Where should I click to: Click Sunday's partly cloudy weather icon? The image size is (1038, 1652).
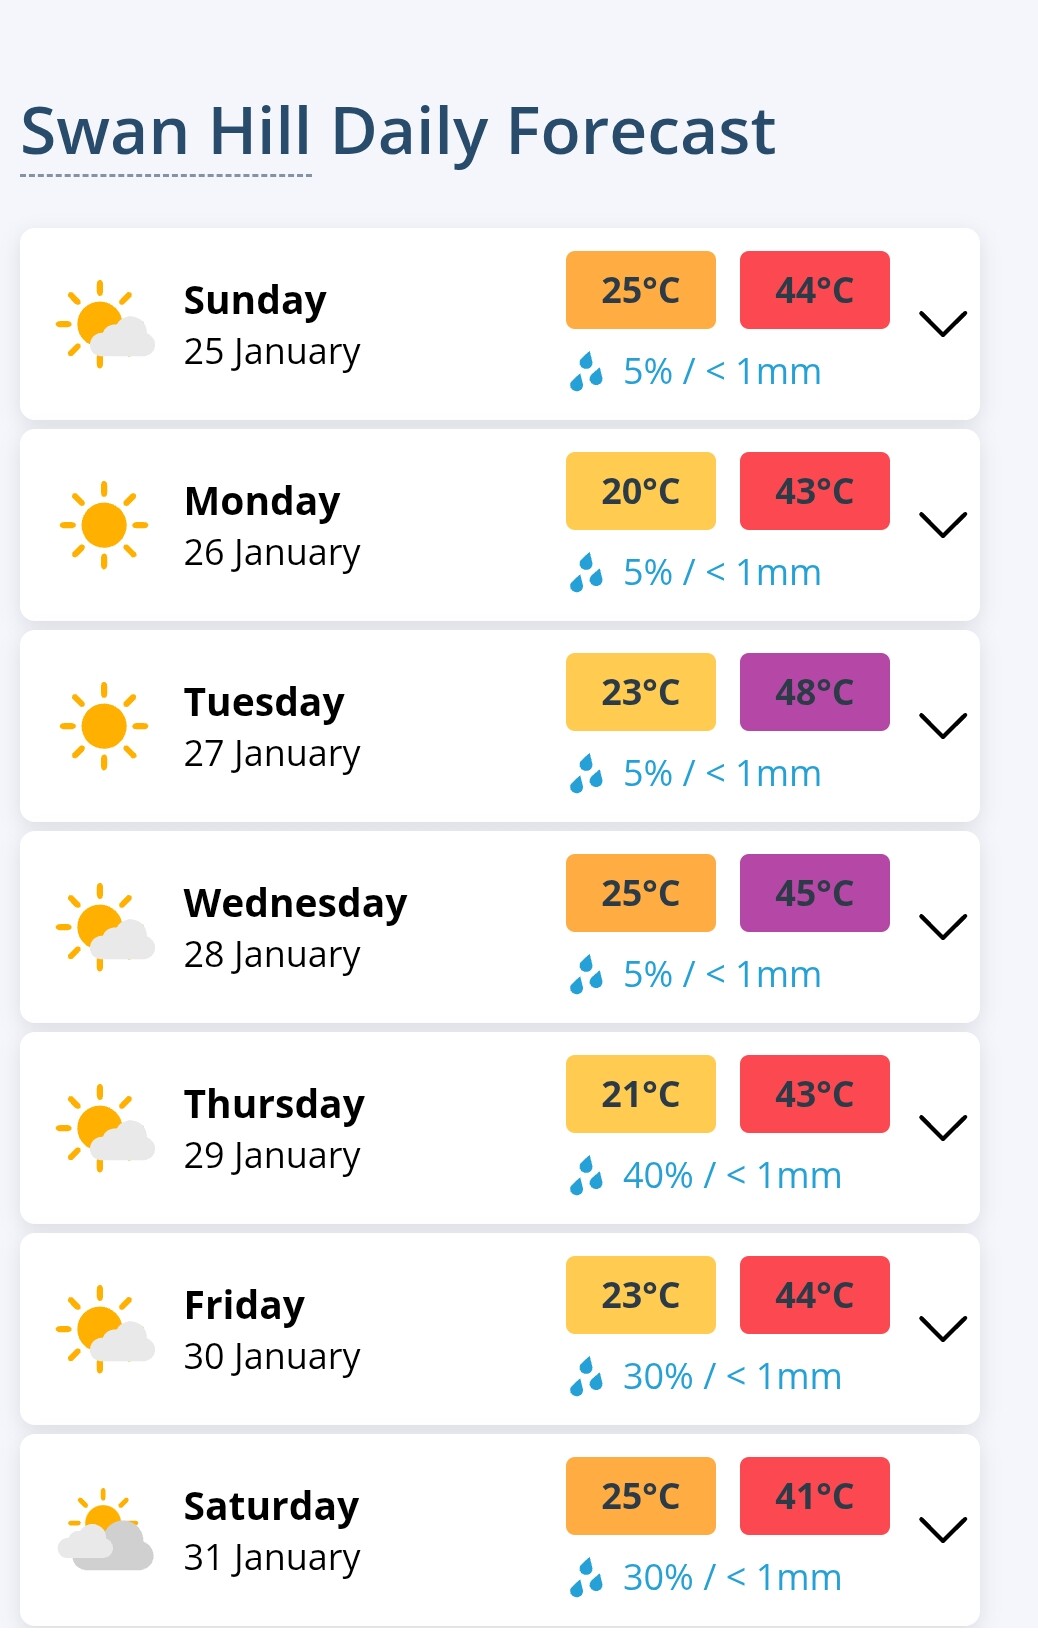[x=105, y=324]
